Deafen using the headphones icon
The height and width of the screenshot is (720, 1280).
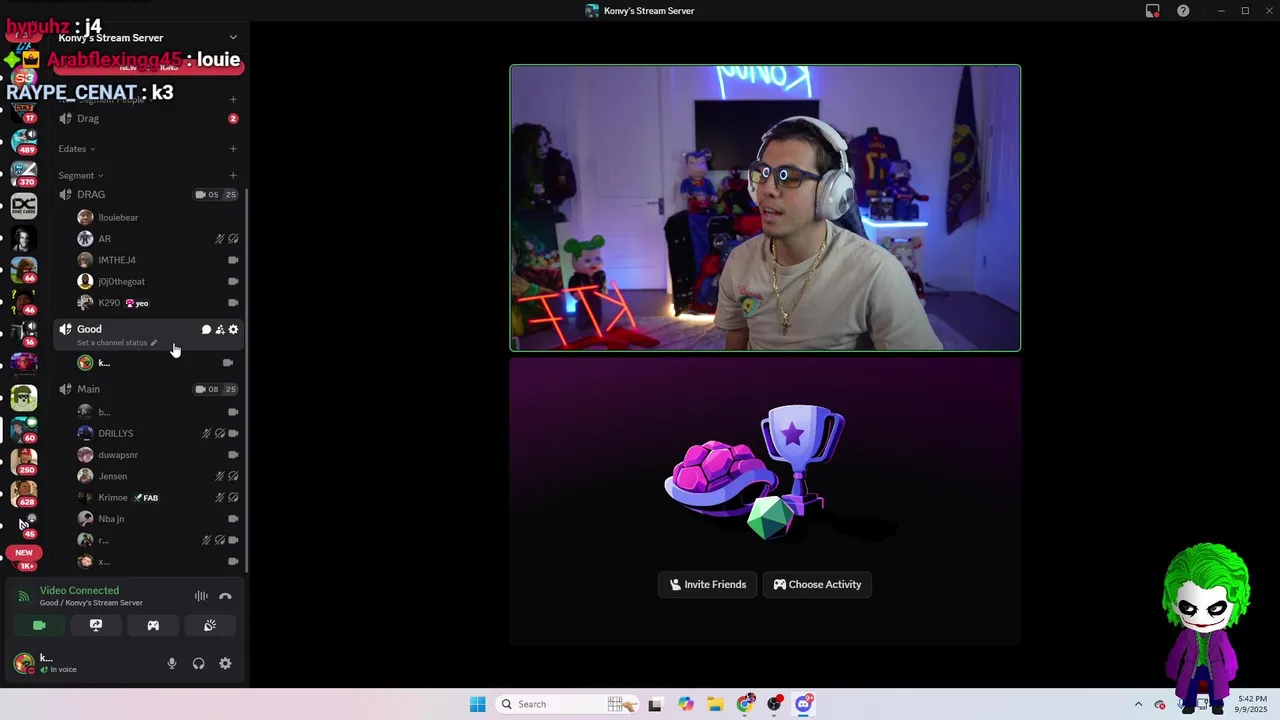(198, 663)
